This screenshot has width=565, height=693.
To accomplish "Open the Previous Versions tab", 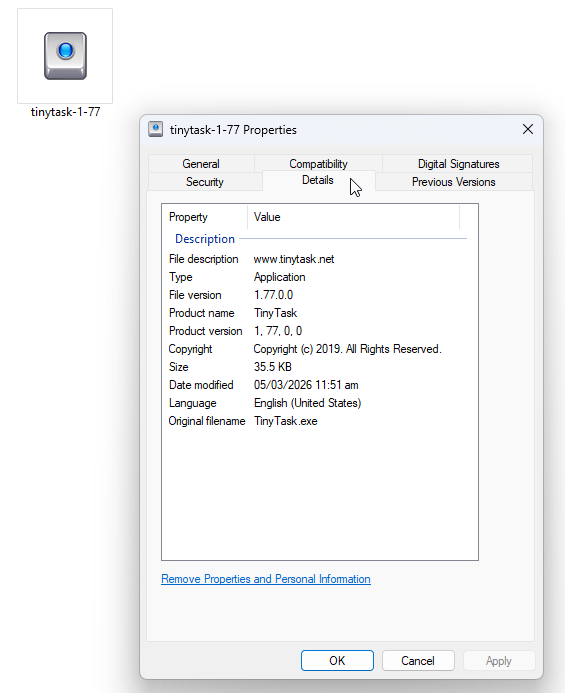I will click(454, 182).
